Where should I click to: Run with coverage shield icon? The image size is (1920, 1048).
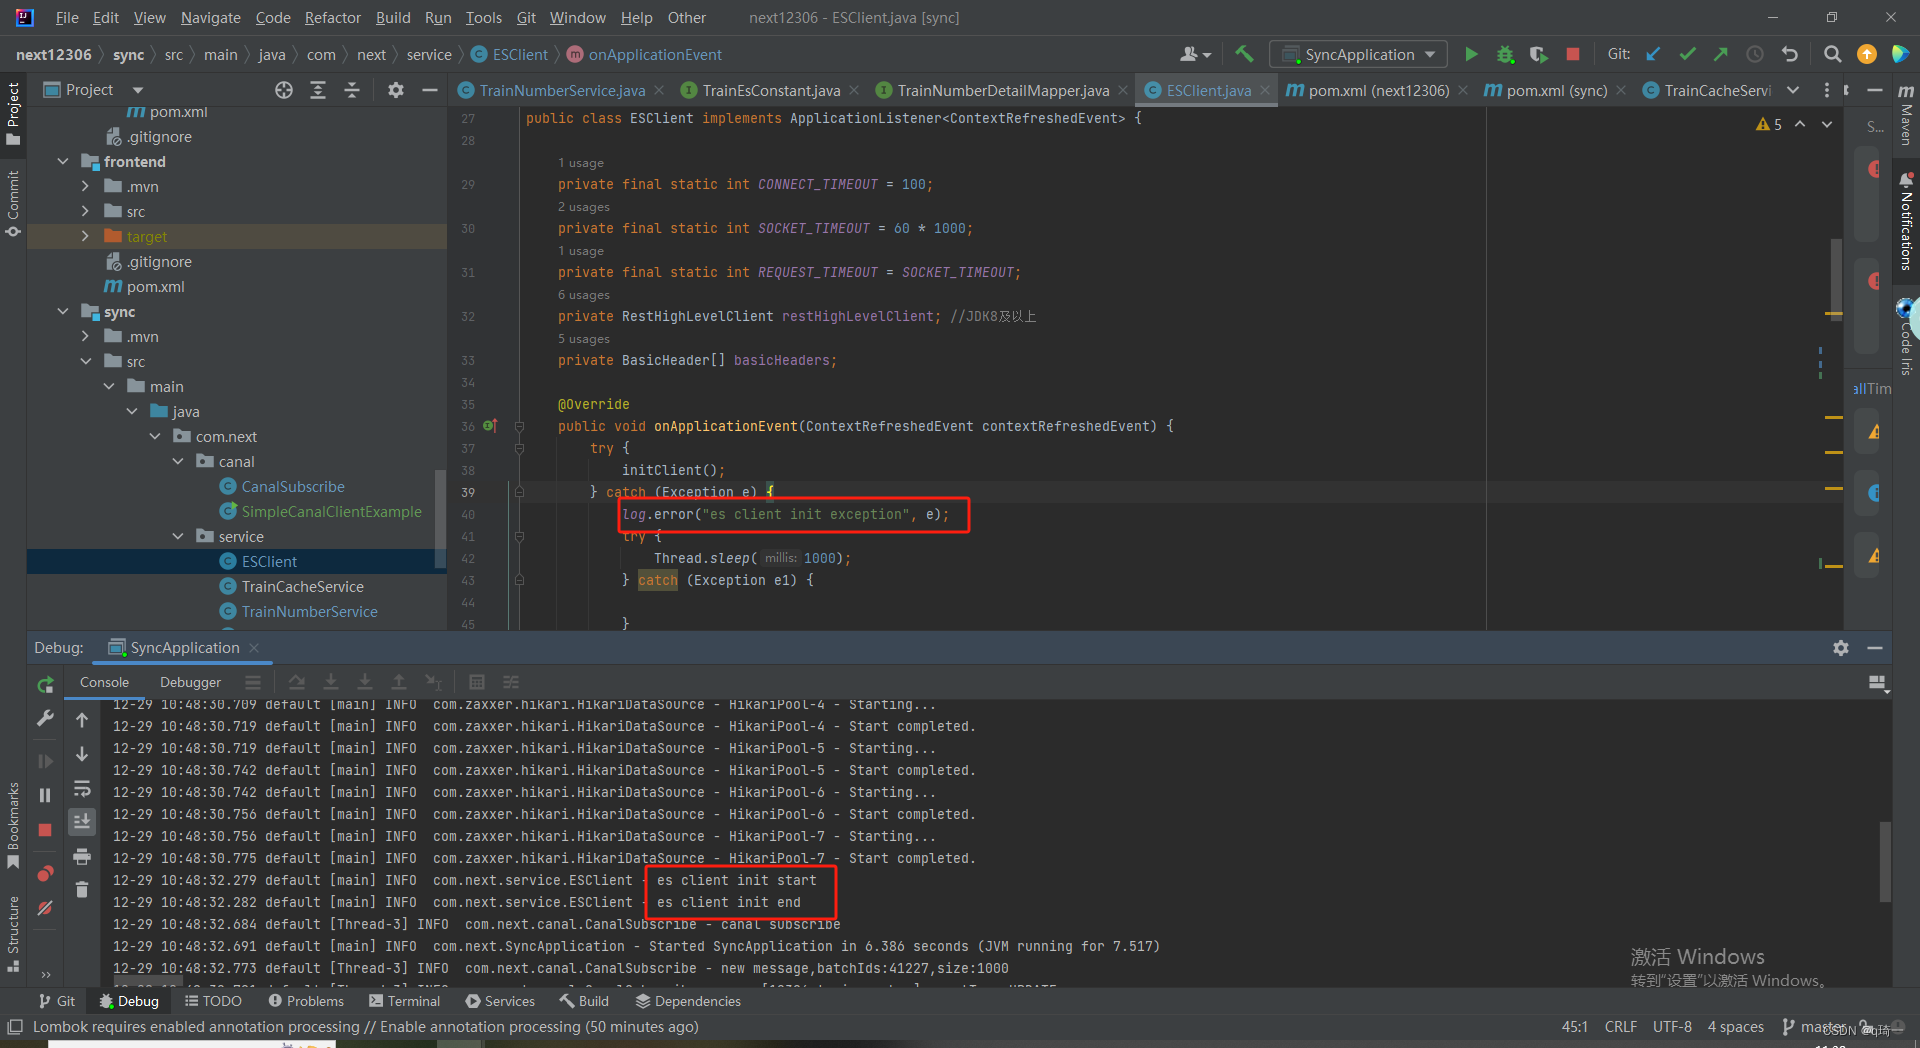coord(1539,54)
